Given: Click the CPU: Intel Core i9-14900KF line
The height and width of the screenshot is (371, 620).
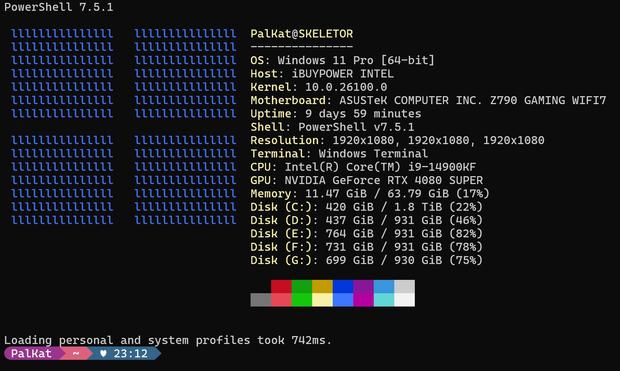Looking at the screenshot, I should pos(363,167).
